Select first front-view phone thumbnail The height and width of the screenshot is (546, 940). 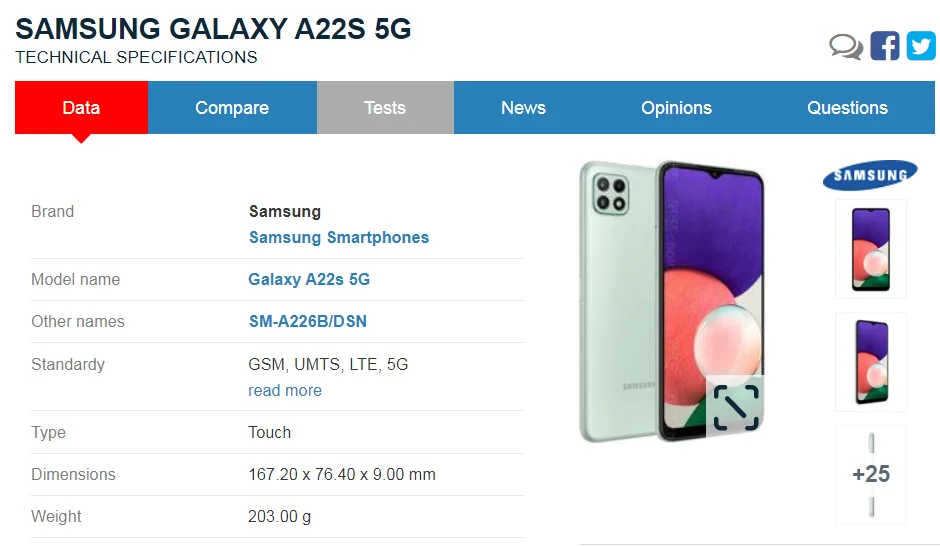coord(871,249)
